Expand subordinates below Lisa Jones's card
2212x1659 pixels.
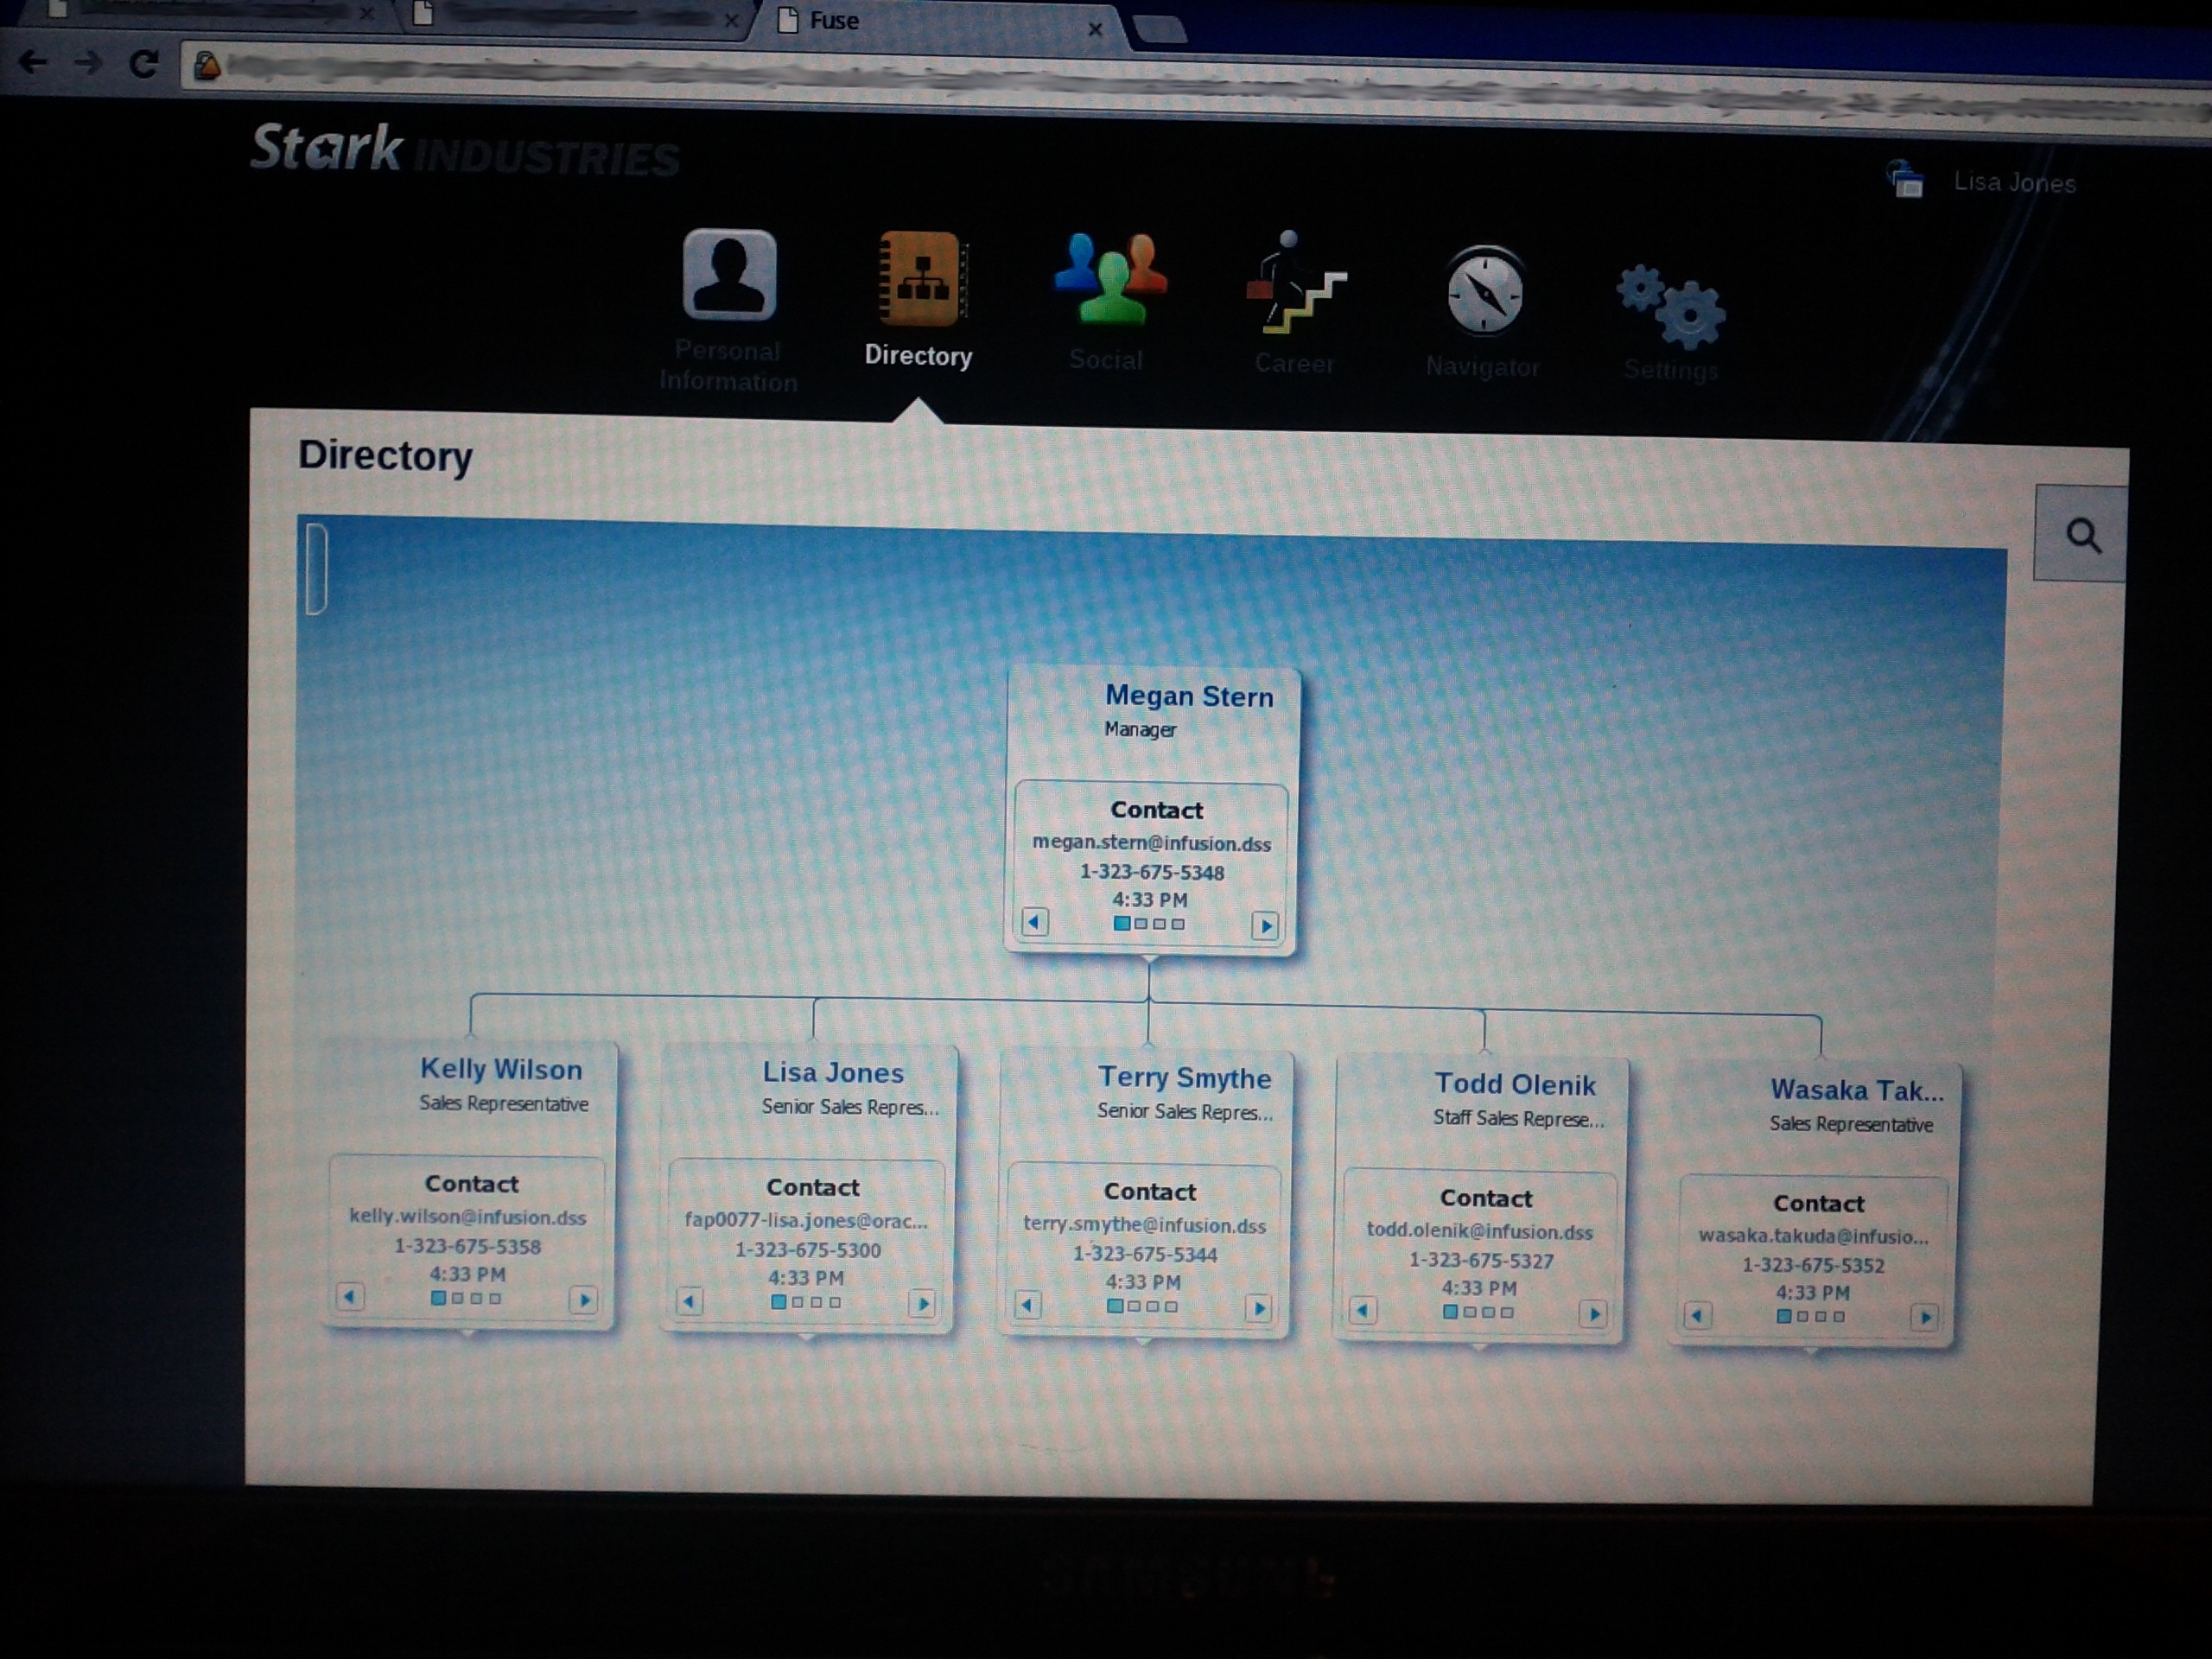click(808, 1338)
